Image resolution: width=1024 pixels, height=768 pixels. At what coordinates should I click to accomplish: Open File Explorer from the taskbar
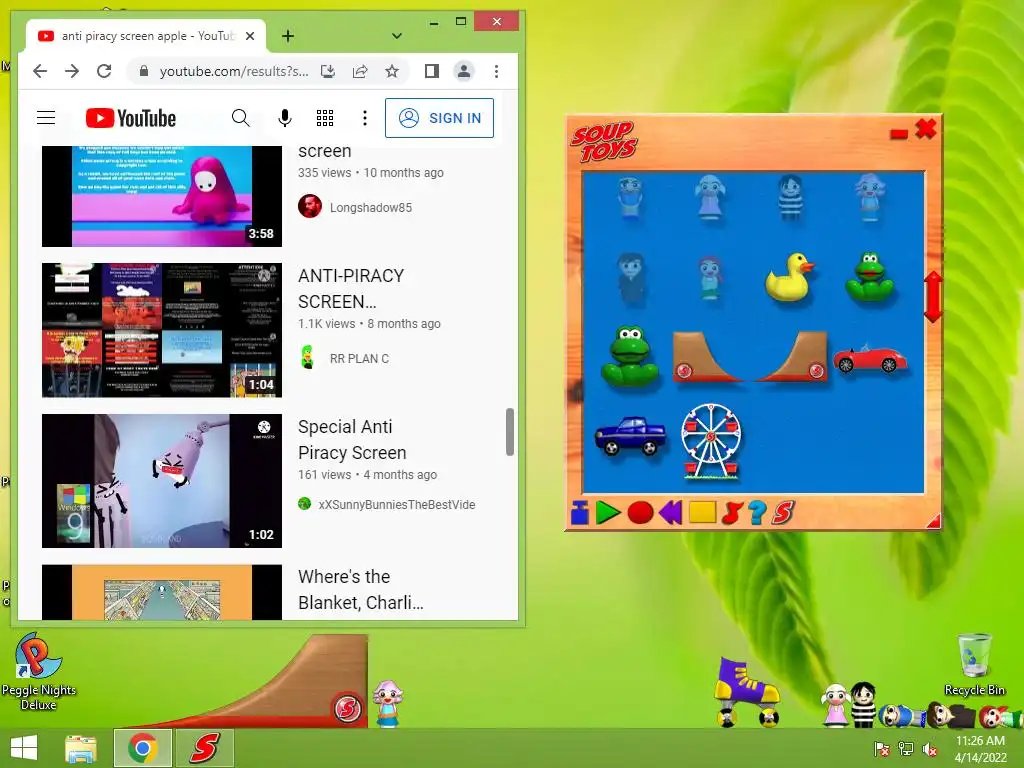(x=81, y=748)
